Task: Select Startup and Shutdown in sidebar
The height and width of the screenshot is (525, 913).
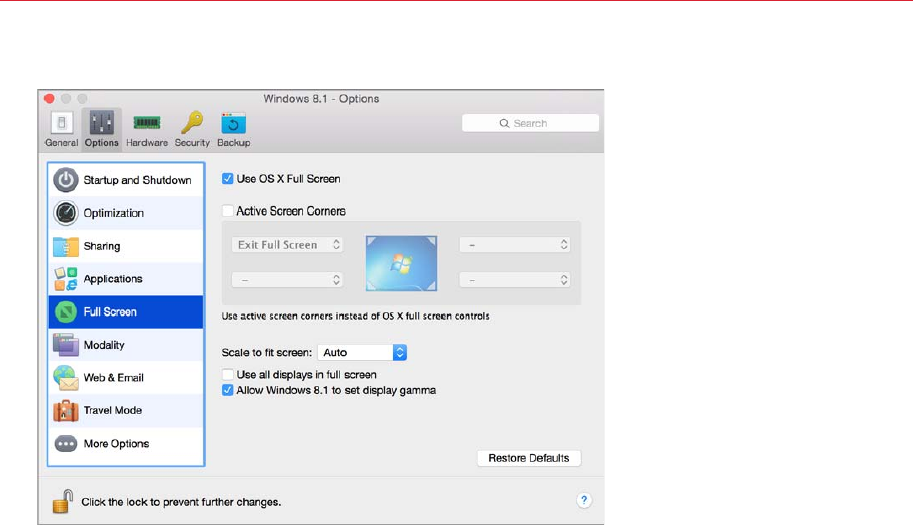Action: click(x=126, y=180)
